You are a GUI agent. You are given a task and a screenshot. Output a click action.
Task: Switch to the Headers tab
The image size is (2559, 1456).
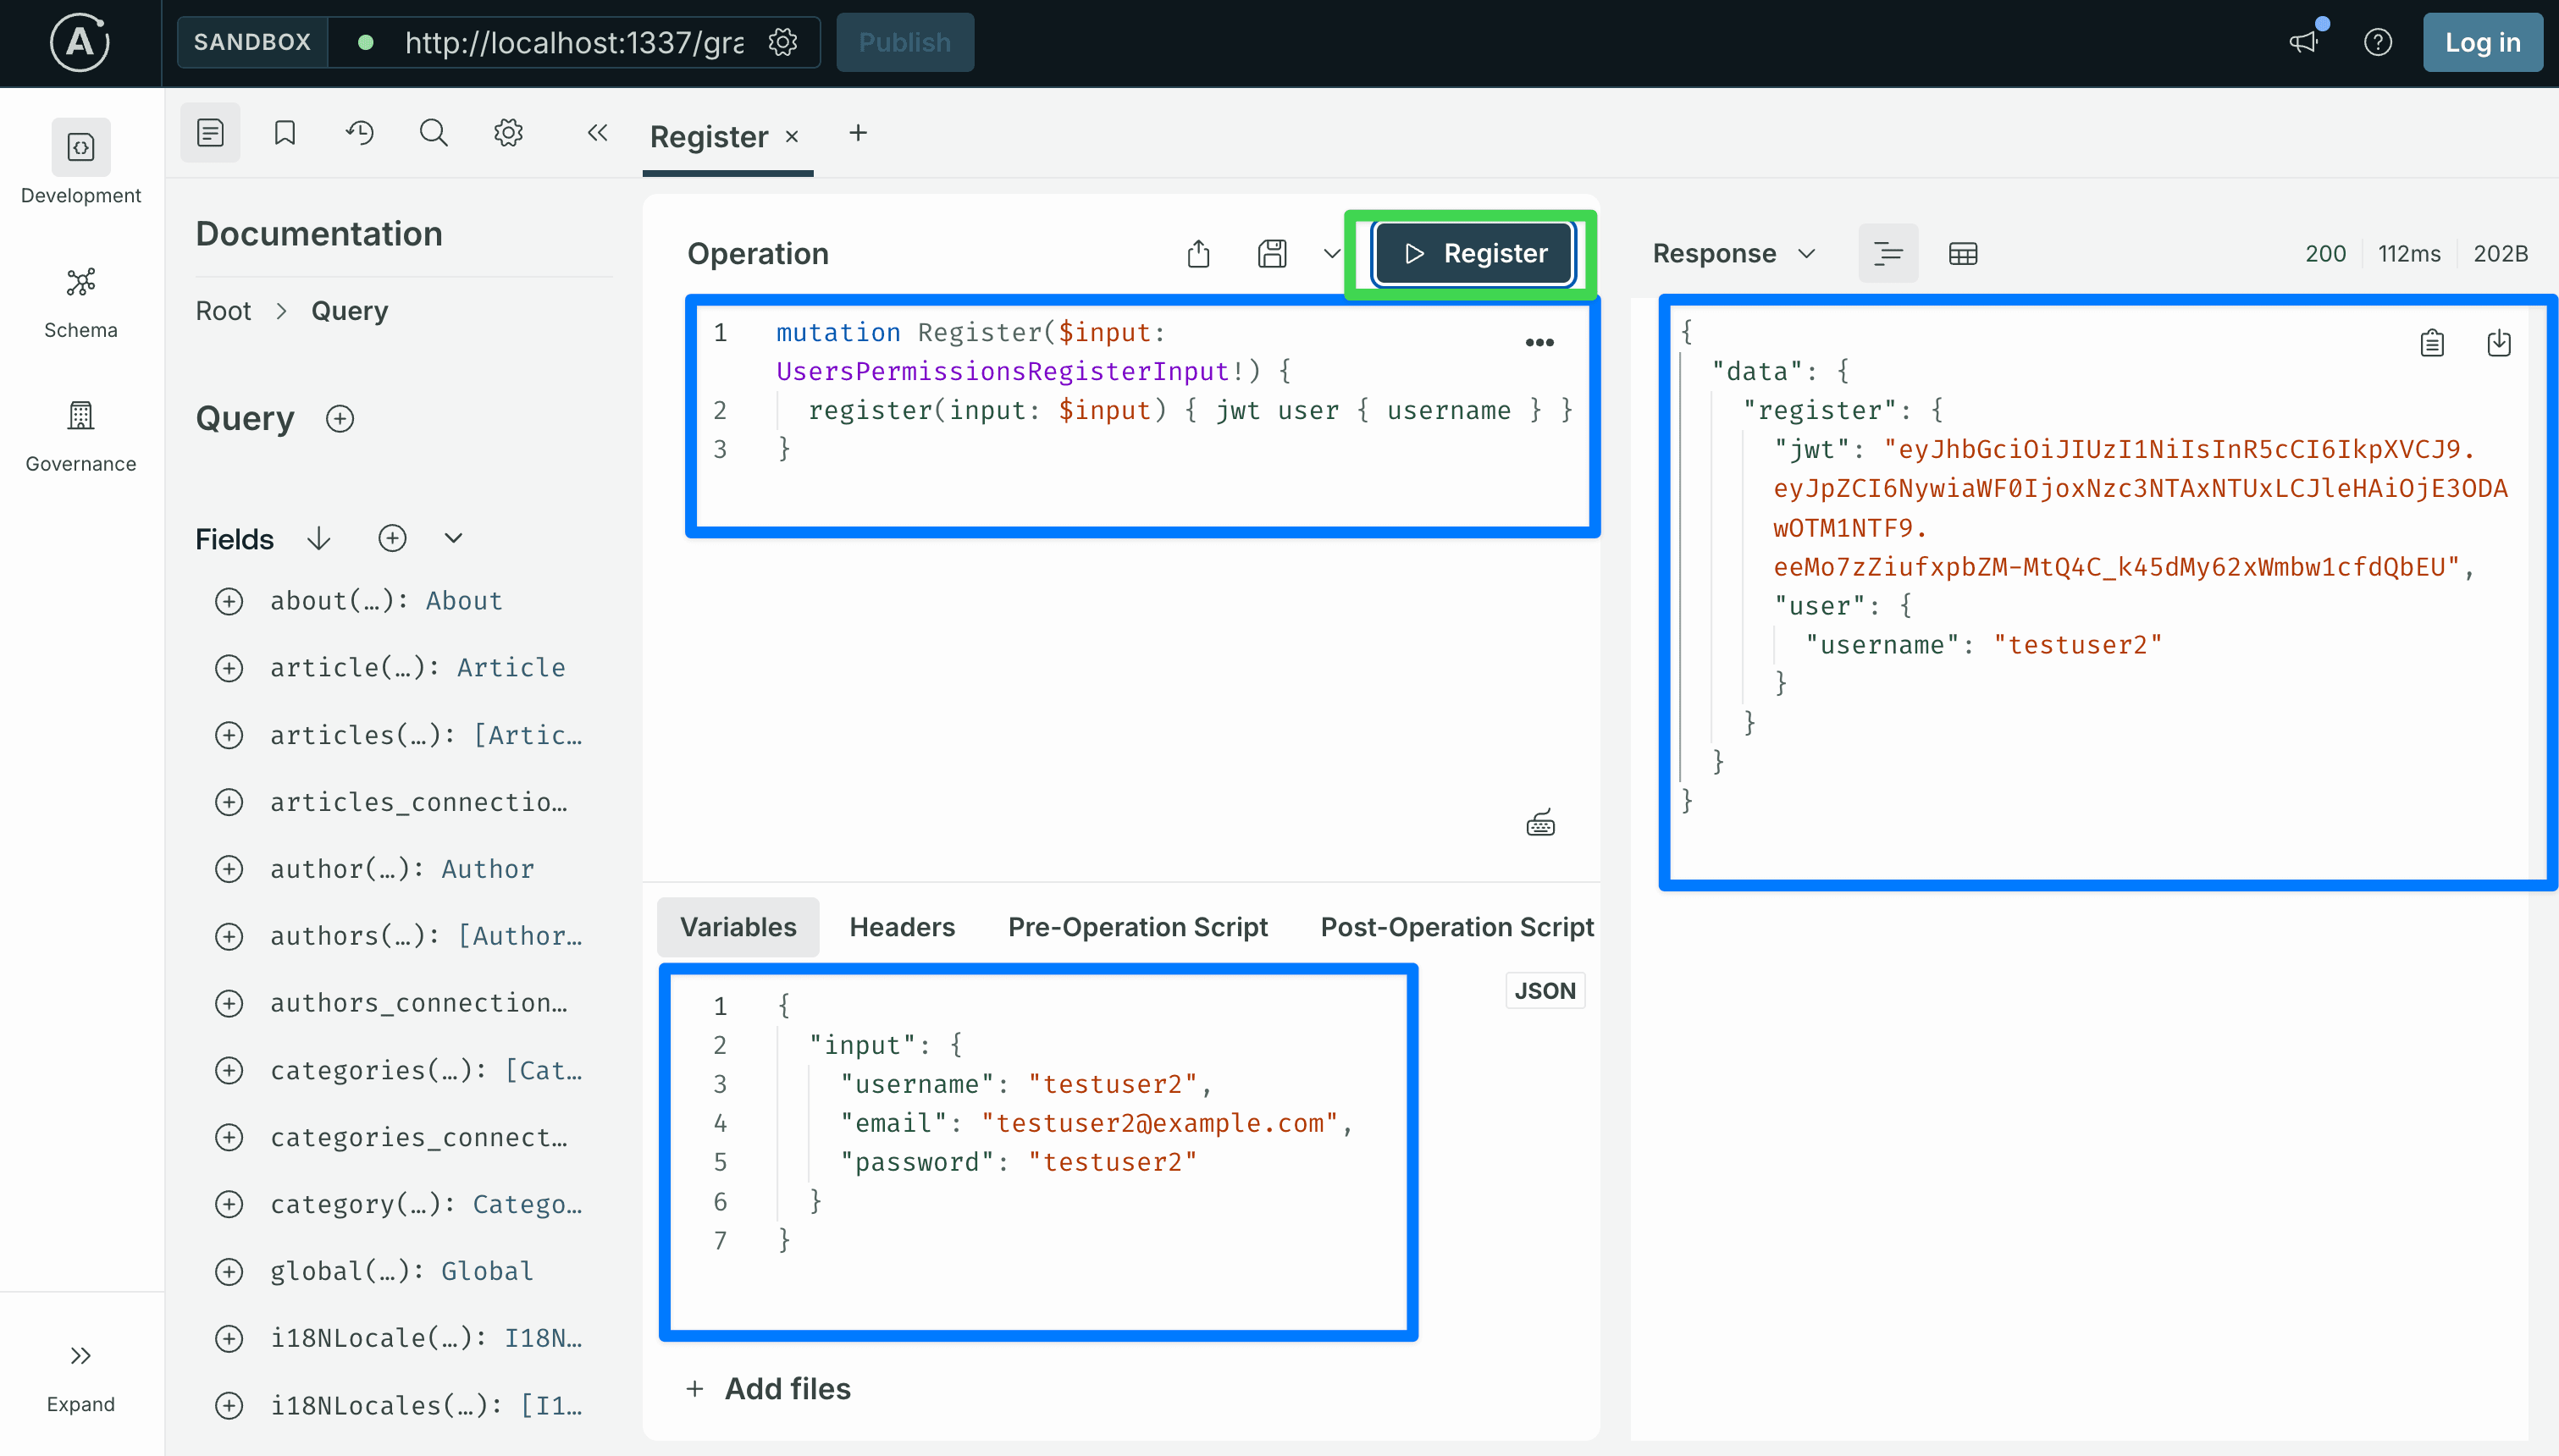[902, 927]
